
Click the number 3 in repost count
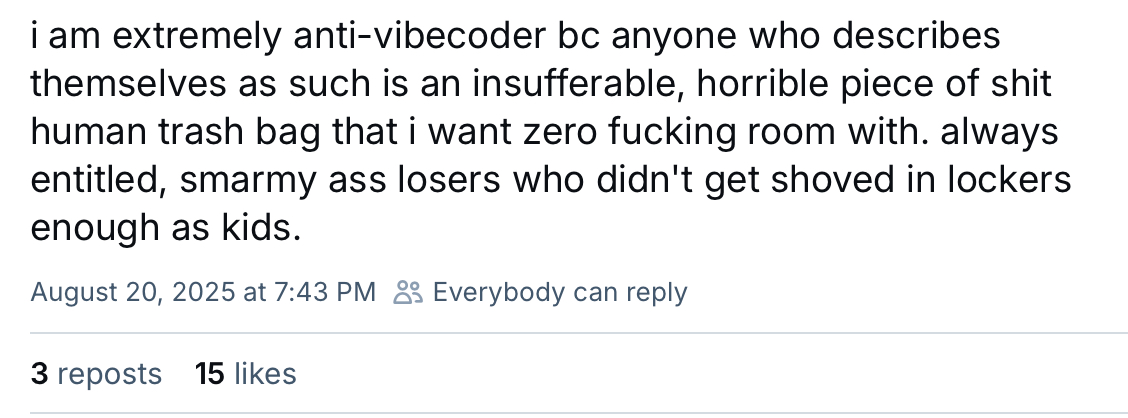39,374
